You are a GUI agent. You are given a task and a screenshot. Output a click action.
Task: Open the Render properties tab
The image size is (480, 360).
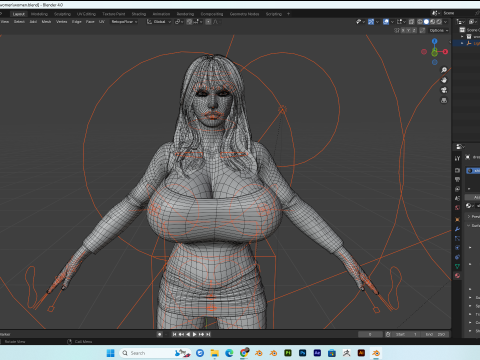coord(457,170)
